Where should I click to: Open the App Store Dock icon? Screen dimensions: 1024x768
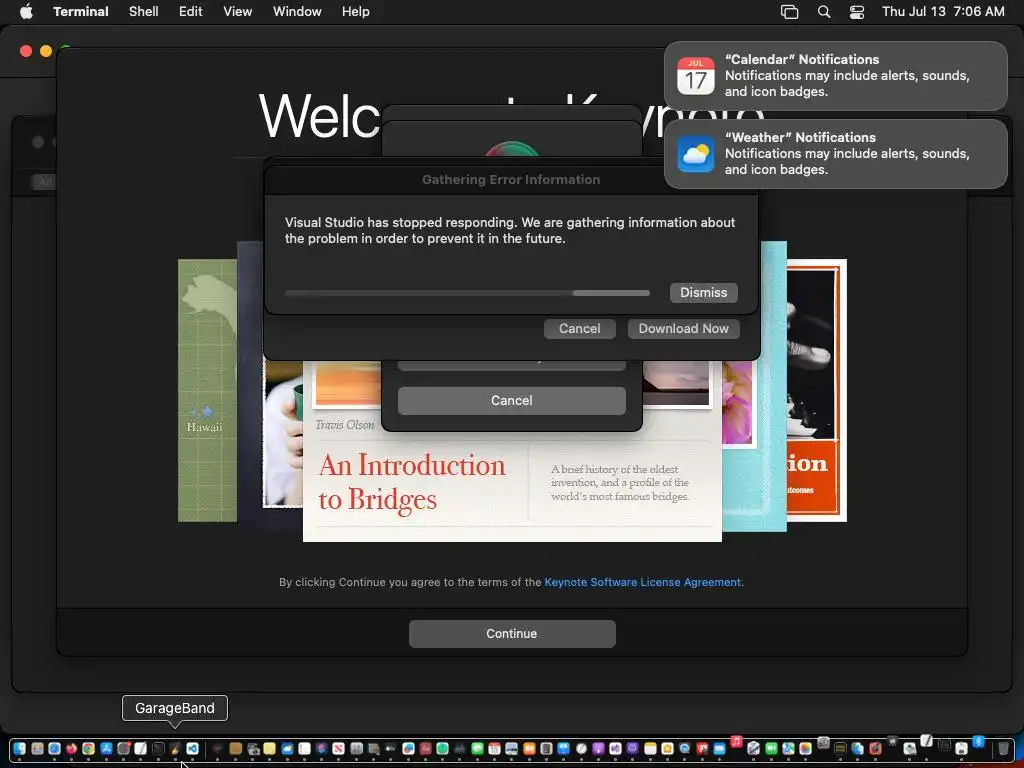[106, 748]
